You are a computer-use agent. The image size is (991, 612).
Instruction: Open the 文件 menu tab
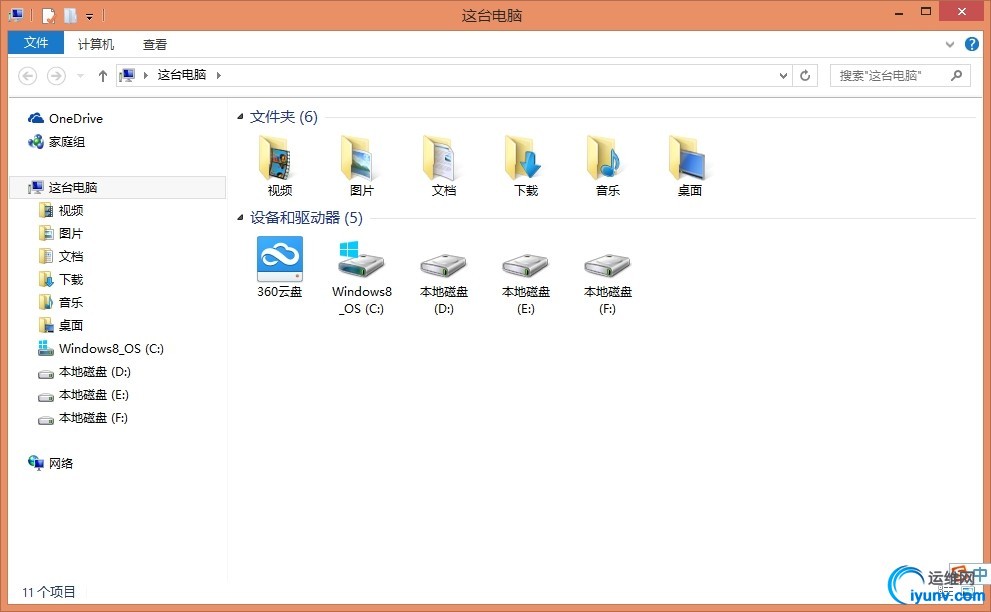pyautogui.click(x=36, y=42)
